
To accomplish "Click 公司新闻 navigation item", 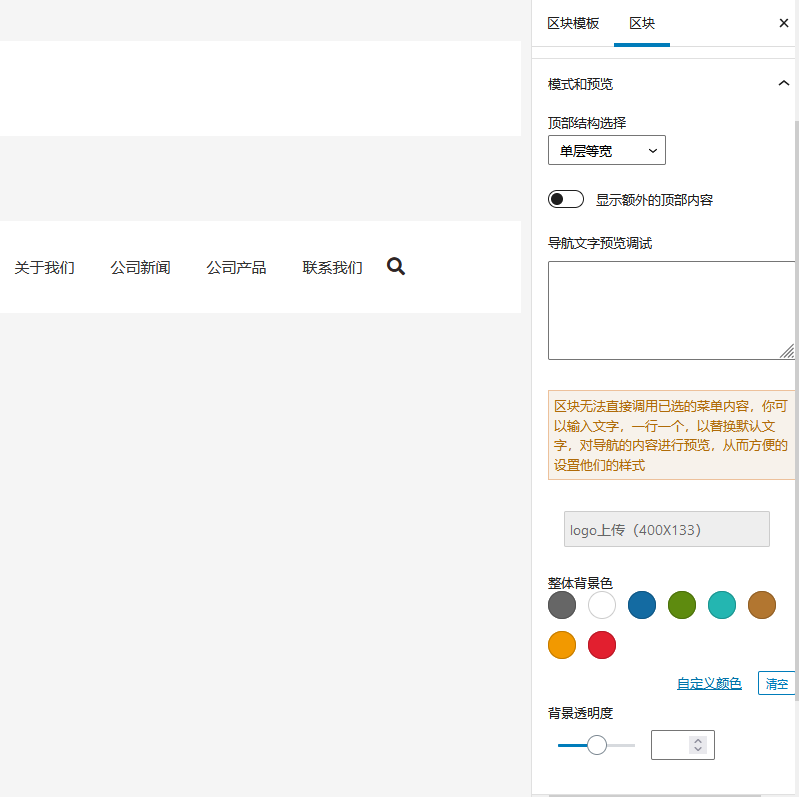I will tap(140, 268).
